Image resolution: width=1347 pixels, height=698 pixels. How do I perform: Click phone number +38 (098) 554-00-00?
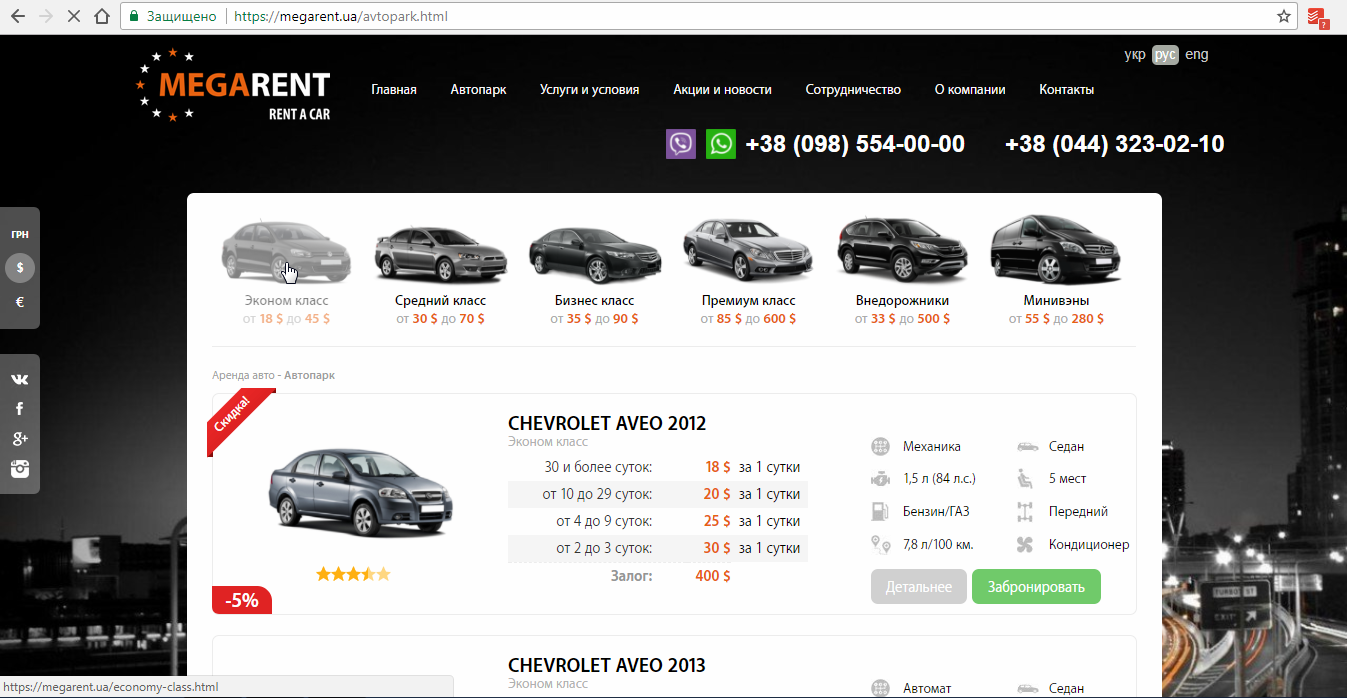click(x=855, y=144)
